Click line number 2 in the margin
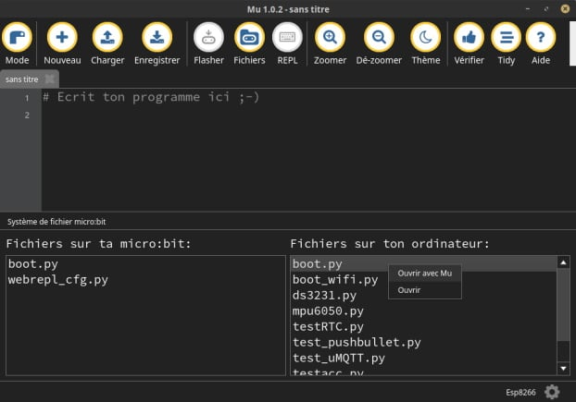The width and height of the screenshot is (576, 402). point(27,115)
